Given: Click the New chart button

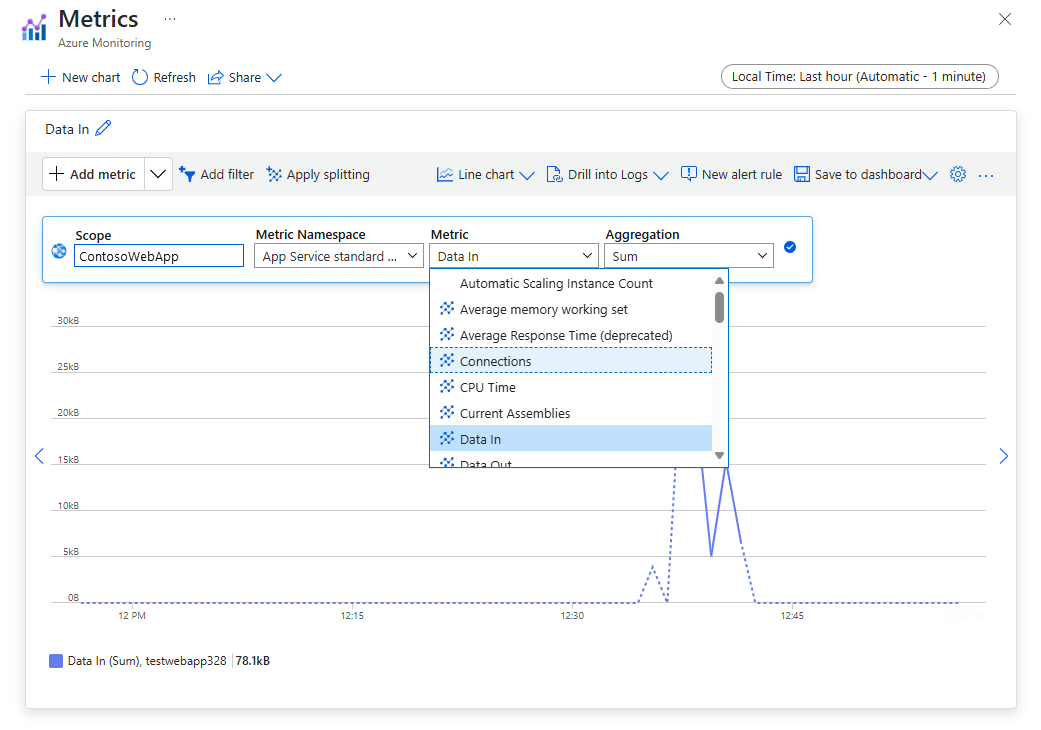Looking at the screenshot, I should [80, 77].
